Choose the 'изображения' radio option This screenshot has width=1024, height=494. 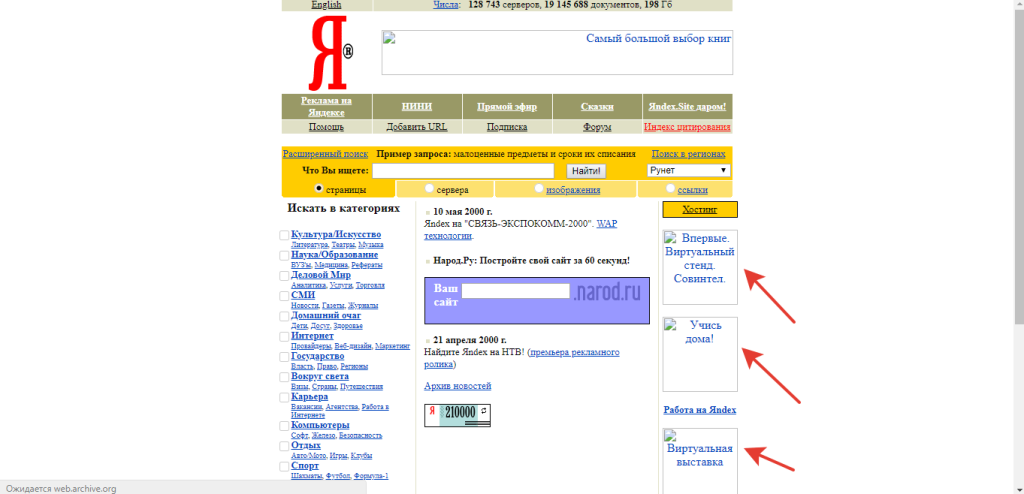pos(539,188)
